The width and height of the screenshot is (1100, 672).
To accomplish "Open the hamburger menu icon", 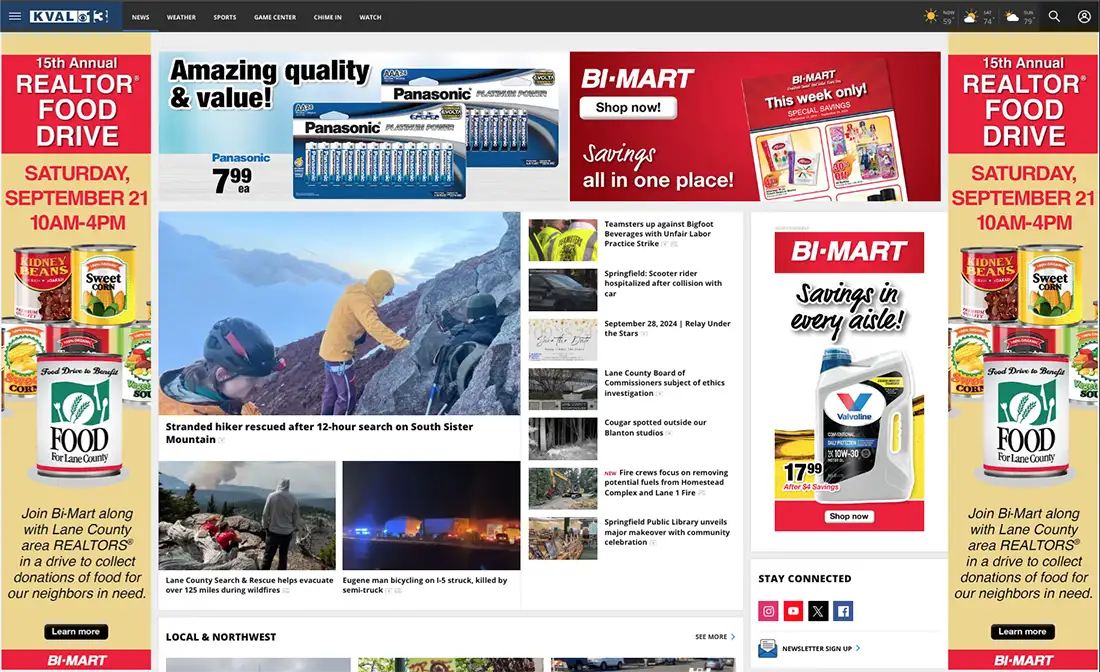I will coord(15,16).
